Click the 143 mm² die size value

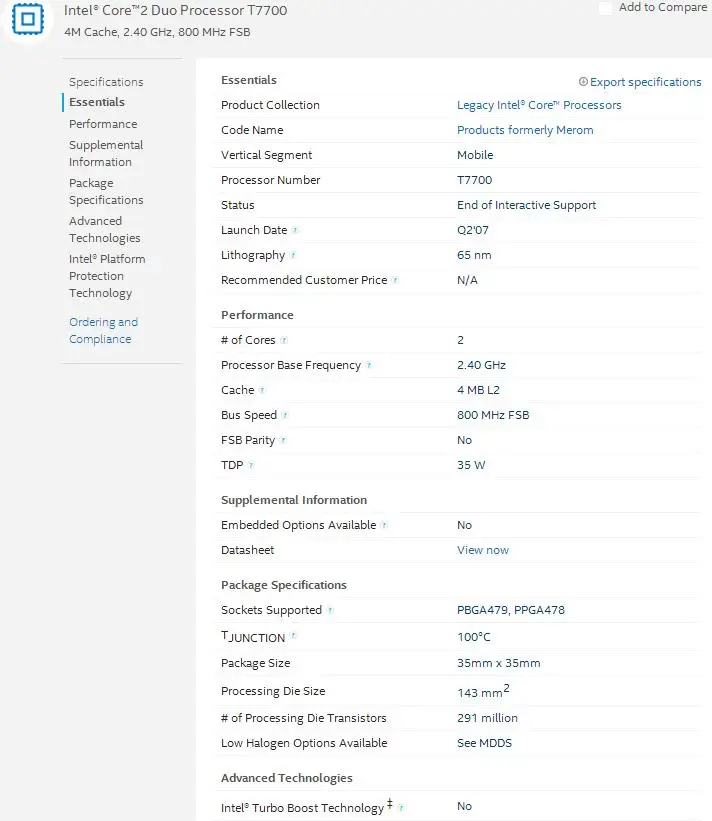click(x=483, y=692)
